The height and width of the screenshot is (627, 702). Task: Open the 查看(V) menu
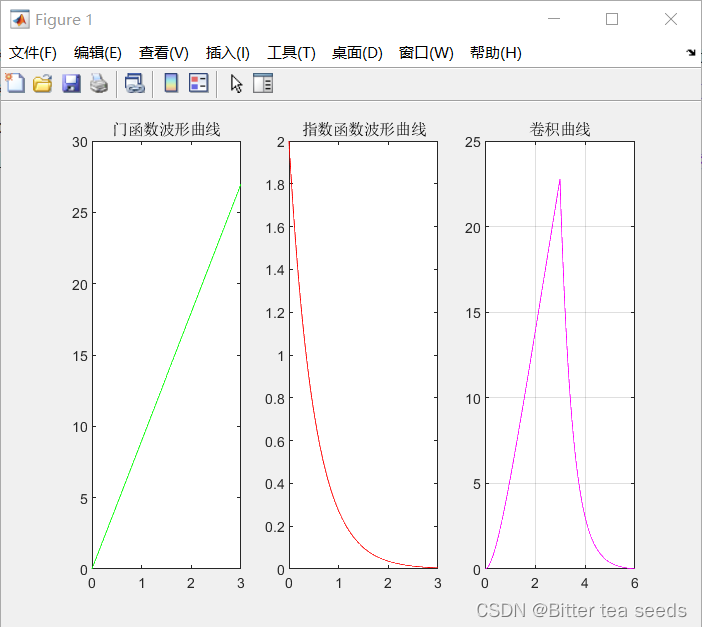[163, 53]
